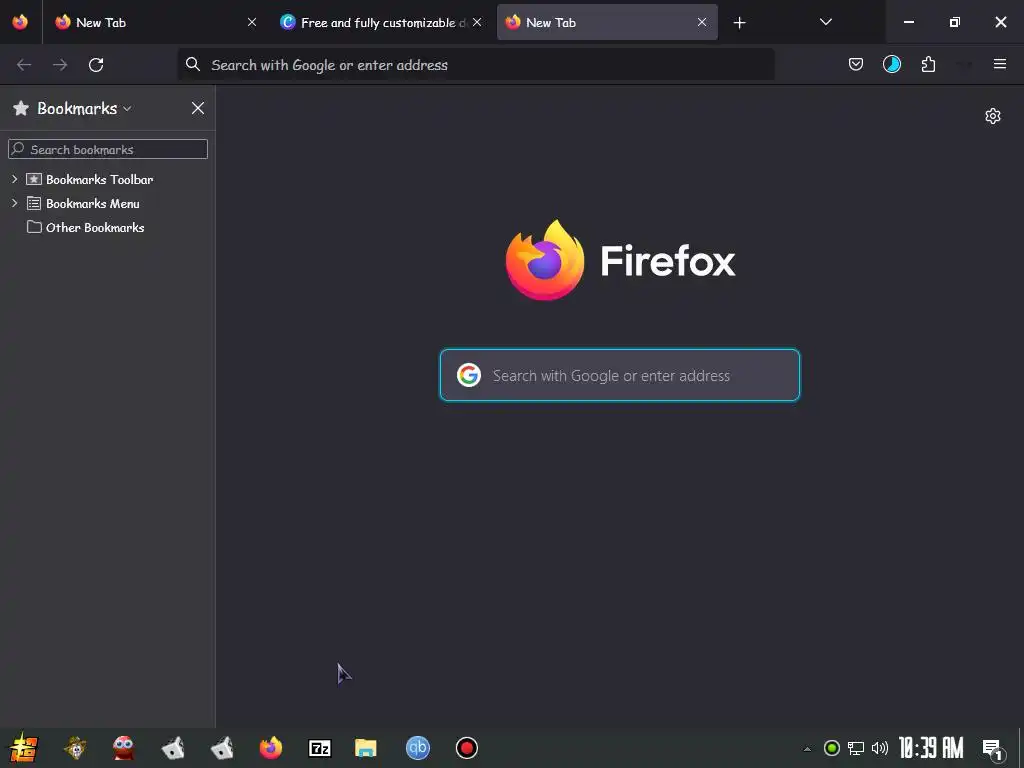Close the Bookmarks sidebar
The image size is (1024, 768).
point(198,108)
